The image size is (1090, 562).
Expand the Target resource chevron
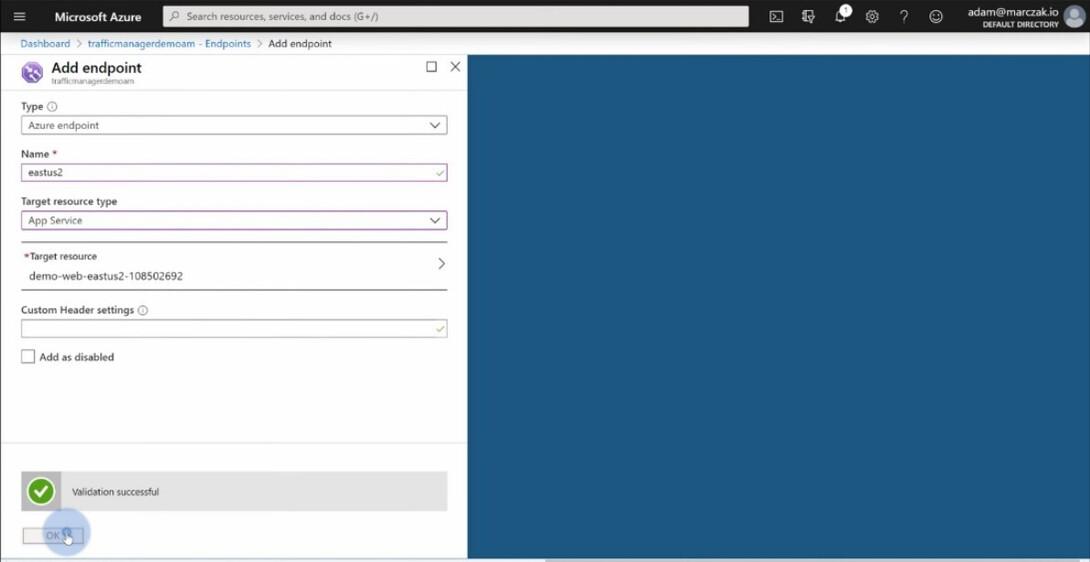click(x=441, y=264)
